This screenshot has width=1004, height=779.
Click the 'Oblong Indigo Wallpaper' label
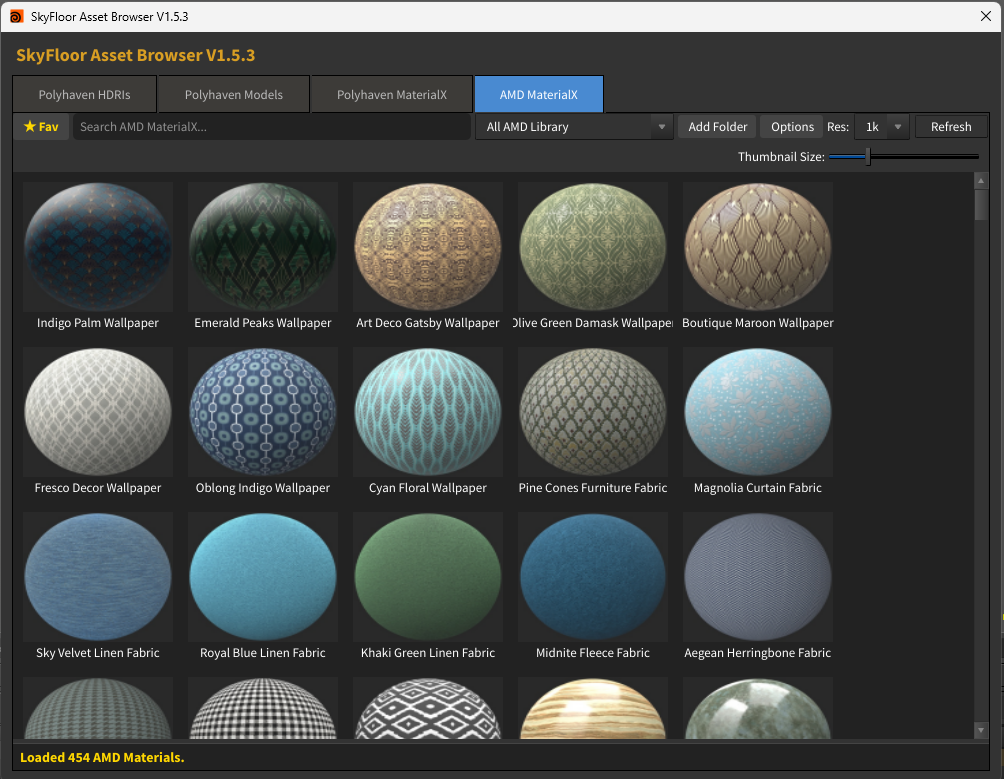[263, 488]
